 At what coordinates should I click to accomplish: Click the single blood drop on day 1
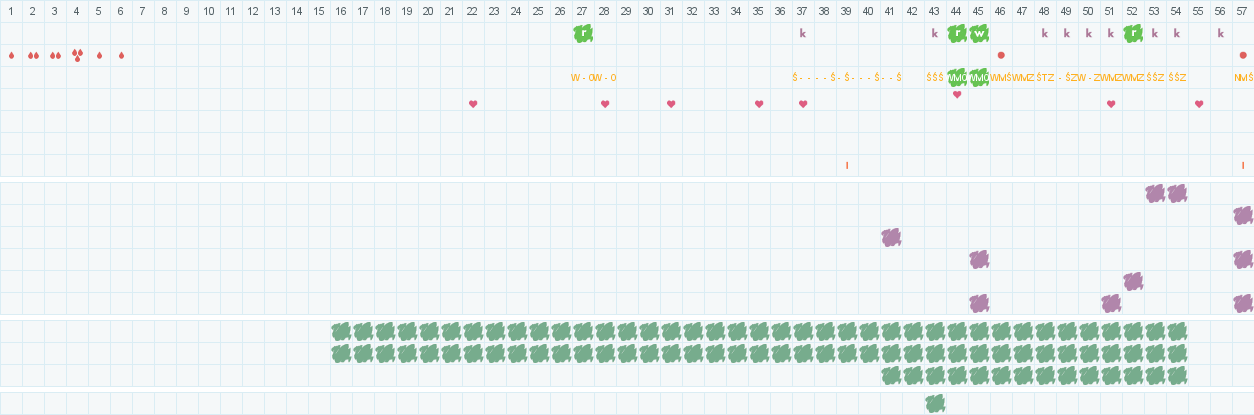[11, 55]
